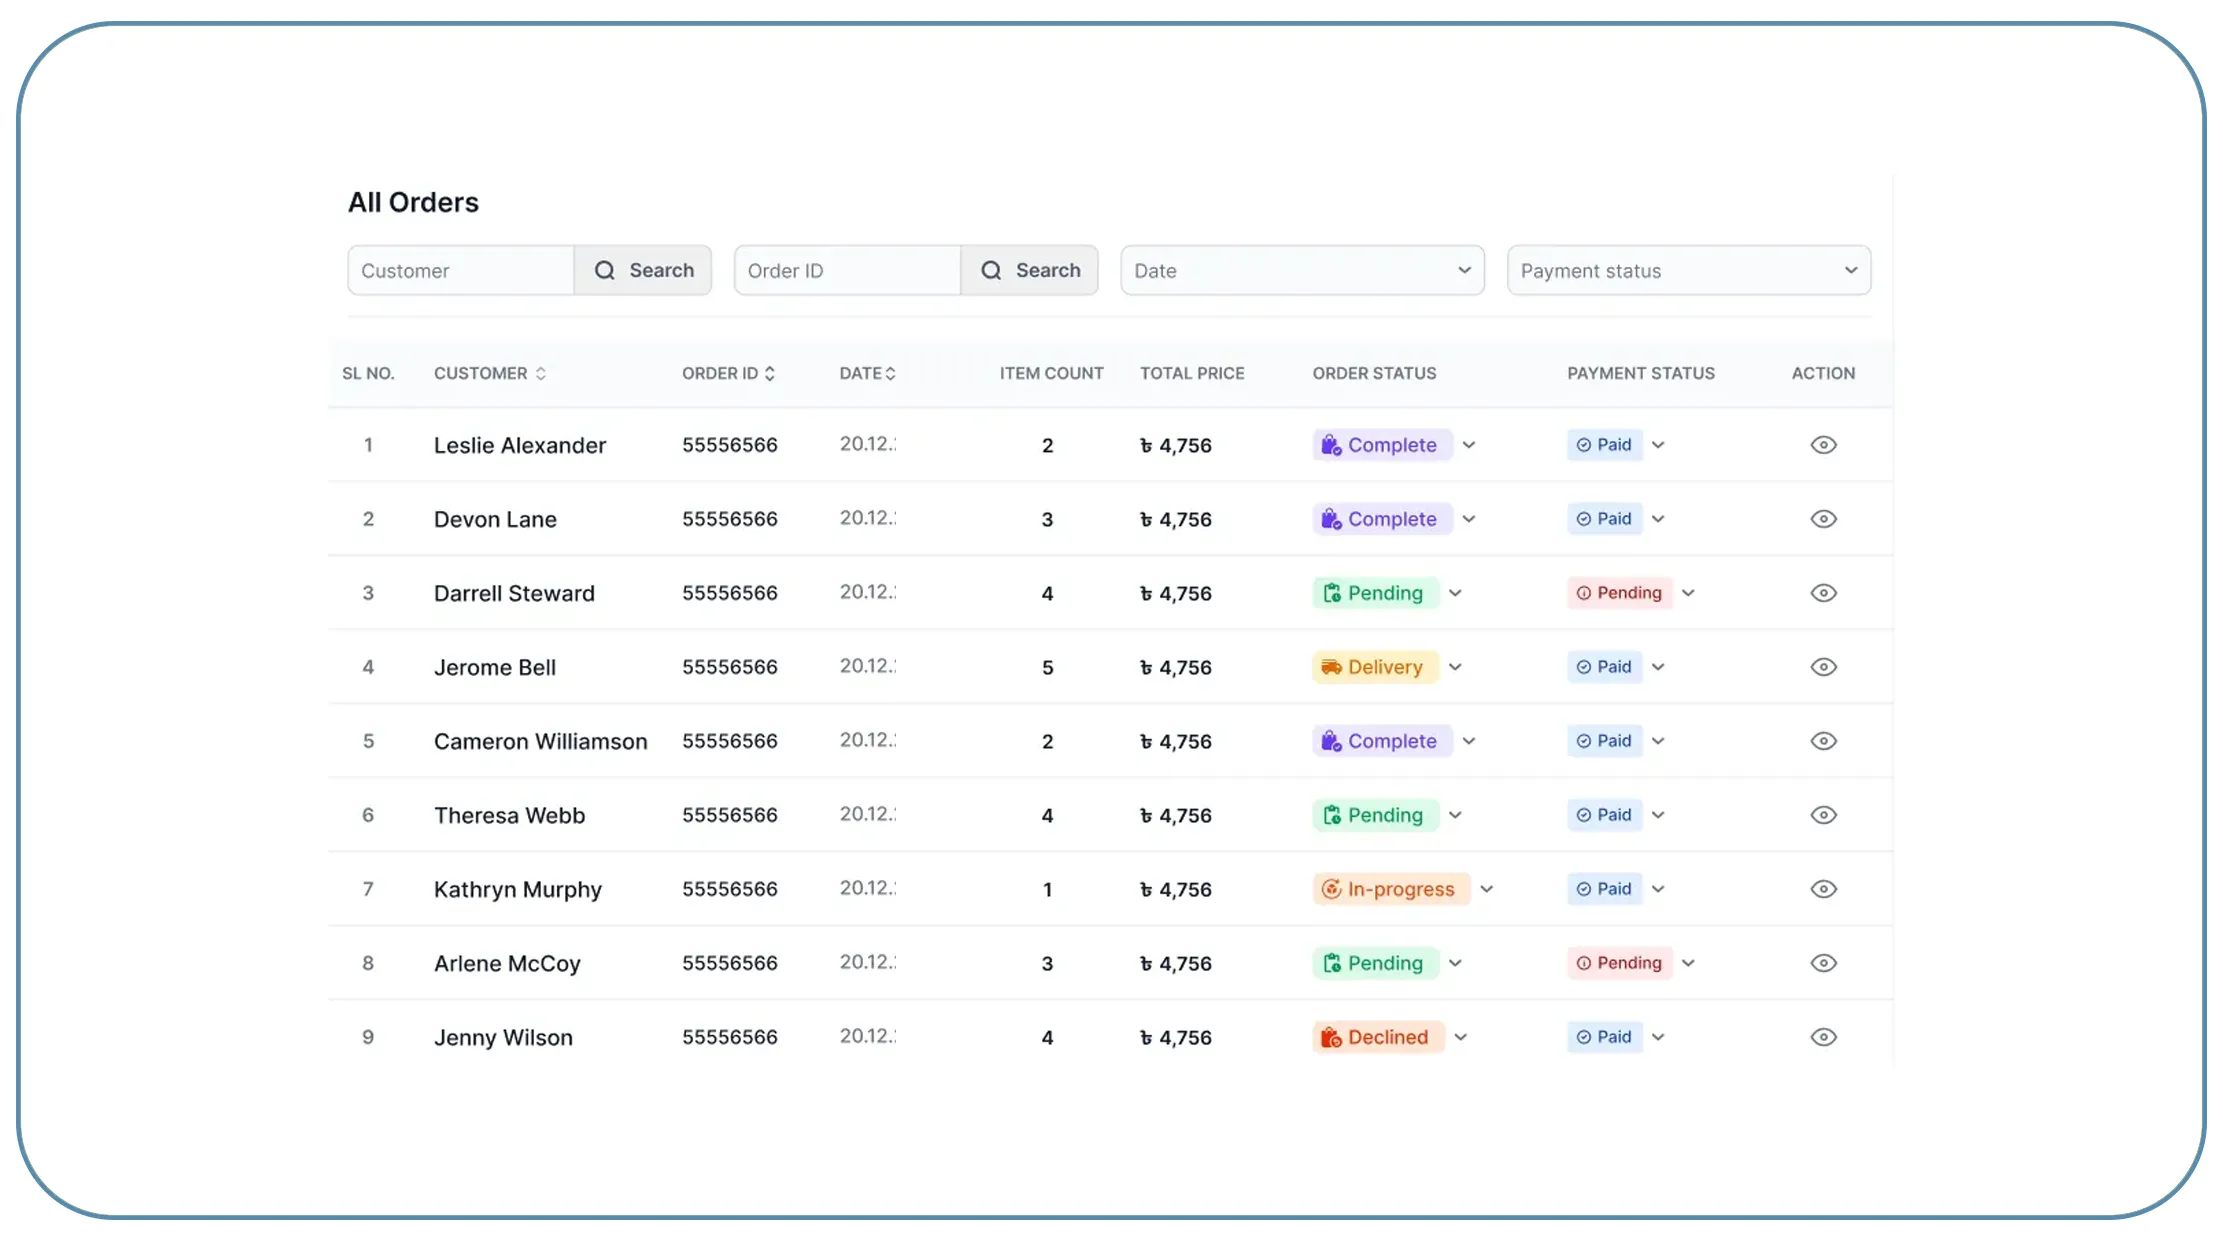View order details for Darrell Steward
Screen dimensions: 2223x1240
(x=1823, y=593)
